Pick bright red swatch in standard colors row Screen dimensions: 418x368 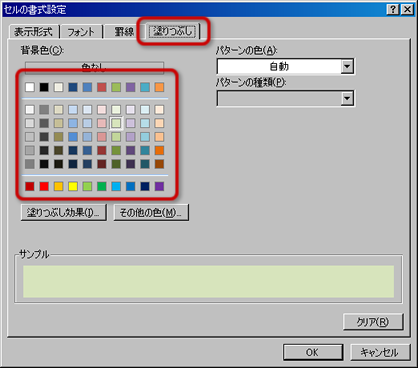coord(44,186)
